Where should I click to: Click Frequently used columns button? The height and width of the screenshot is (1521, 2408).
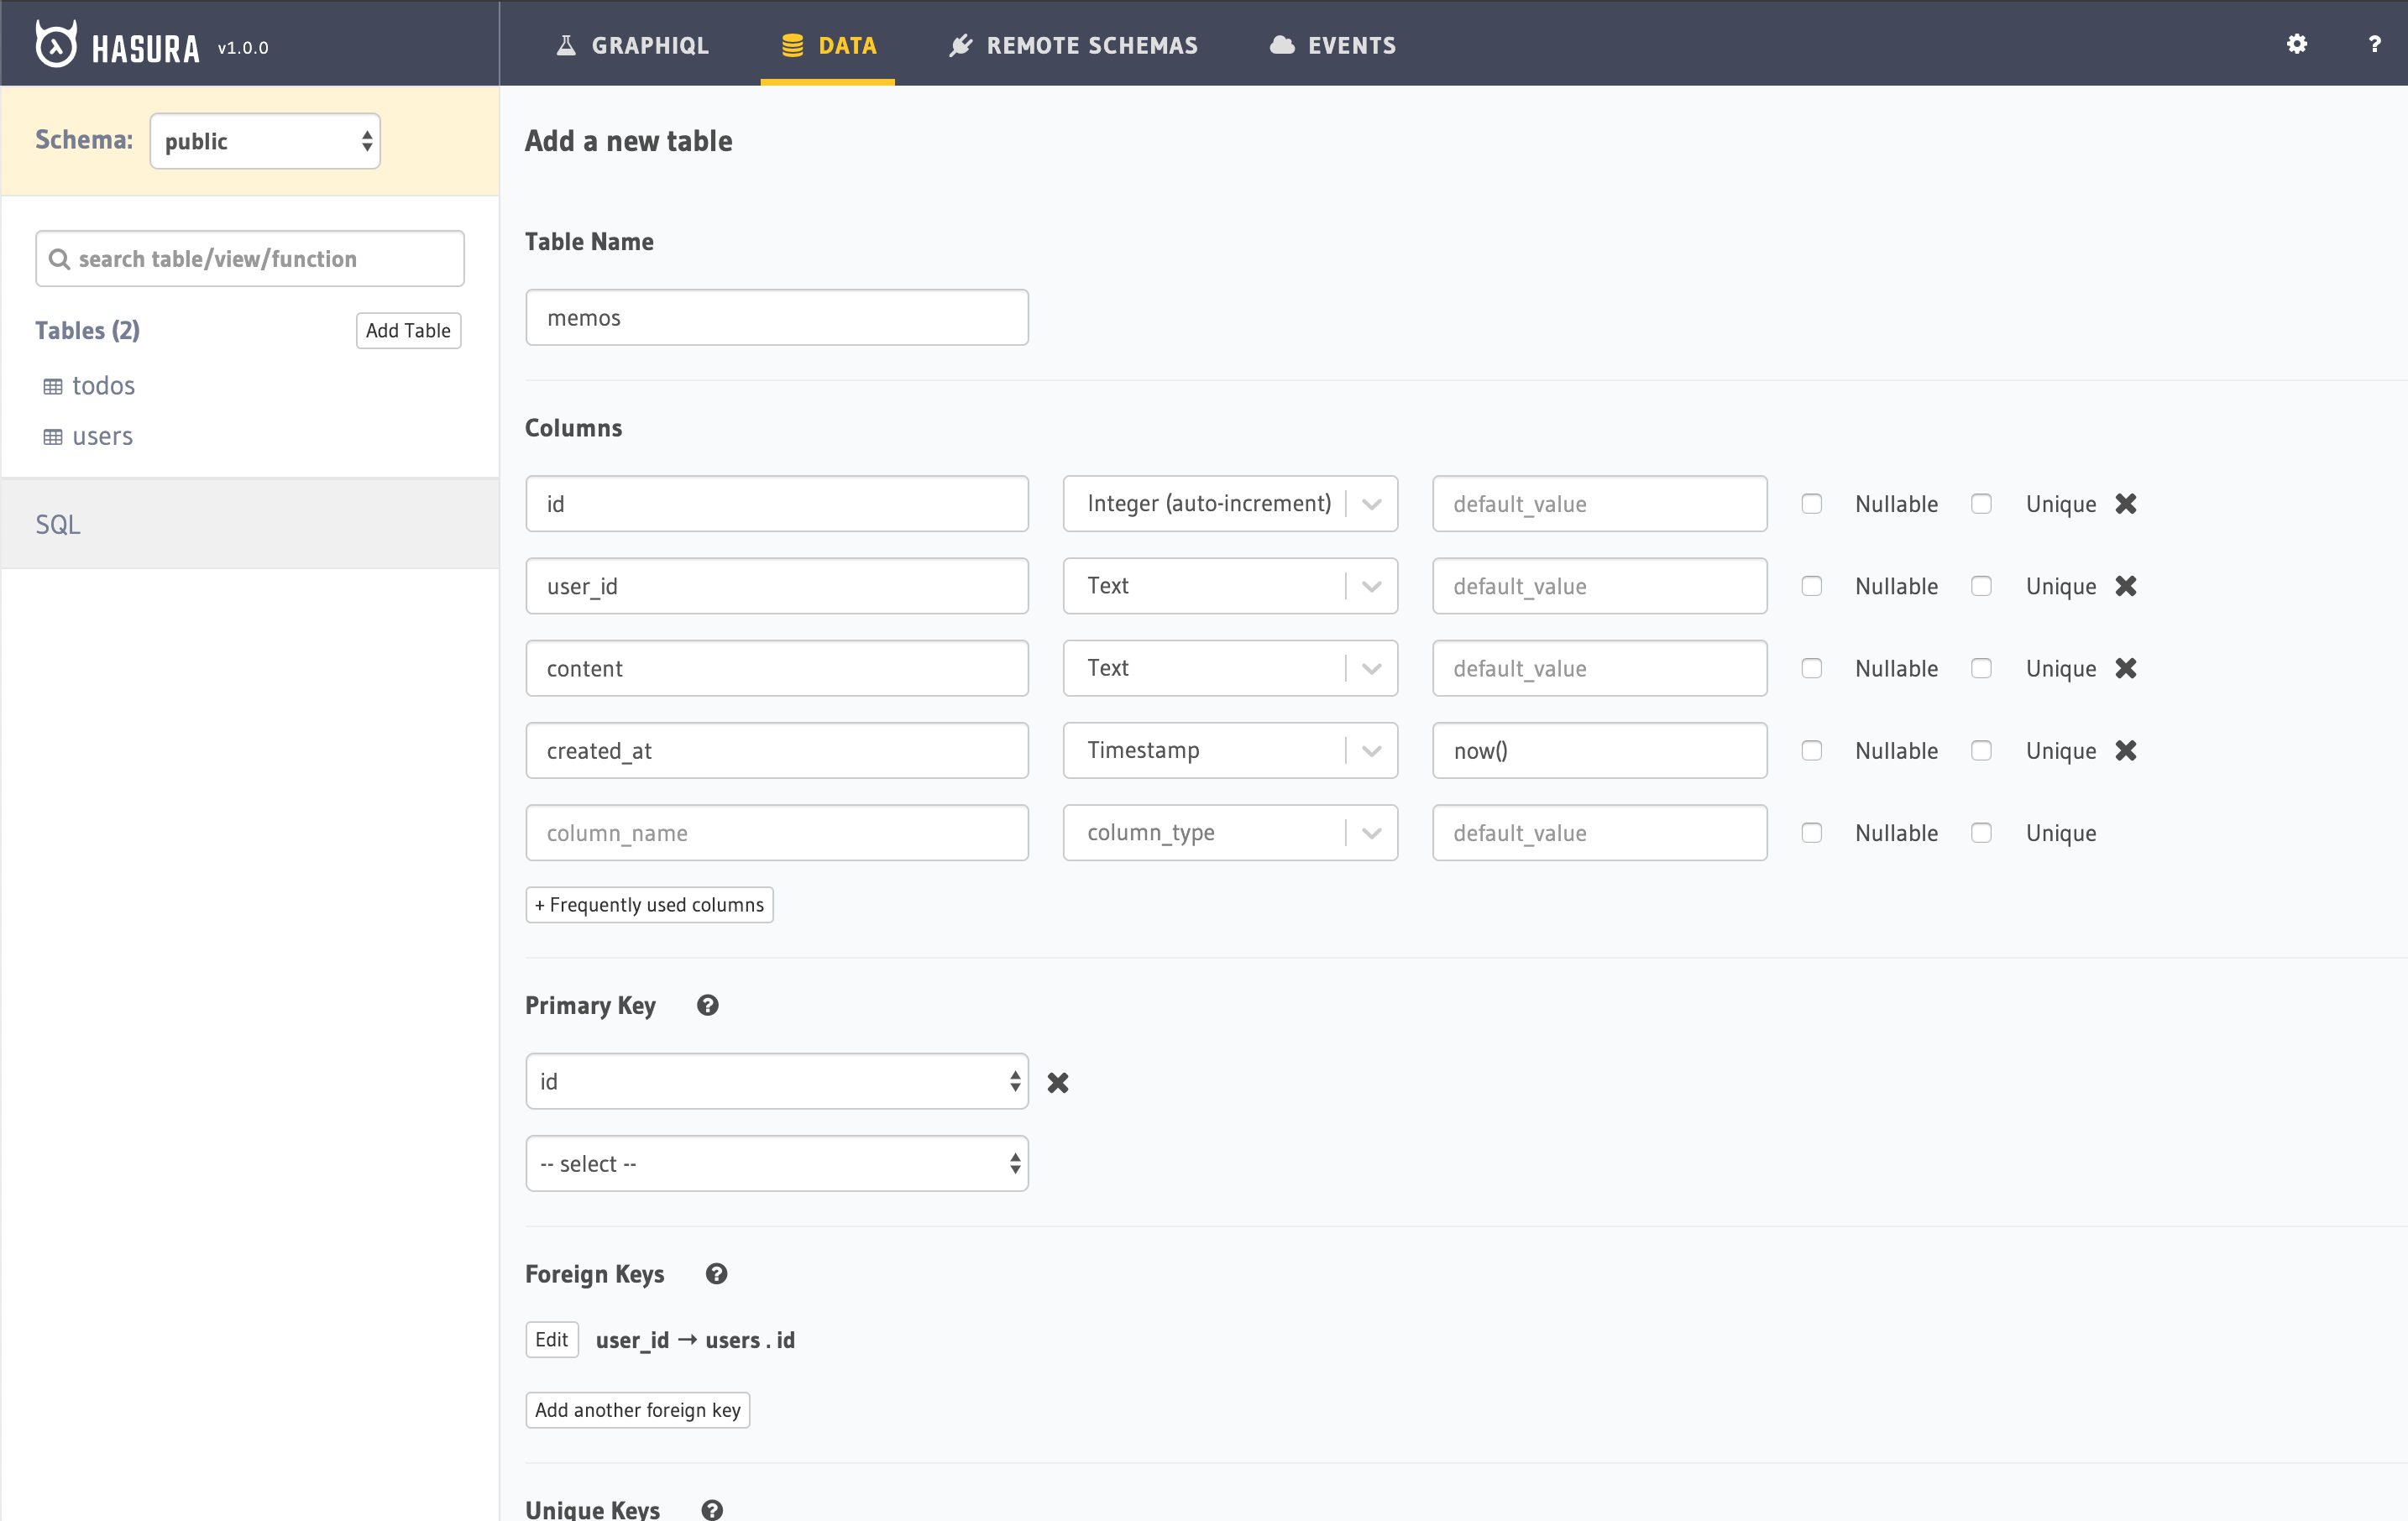(649, 905)
